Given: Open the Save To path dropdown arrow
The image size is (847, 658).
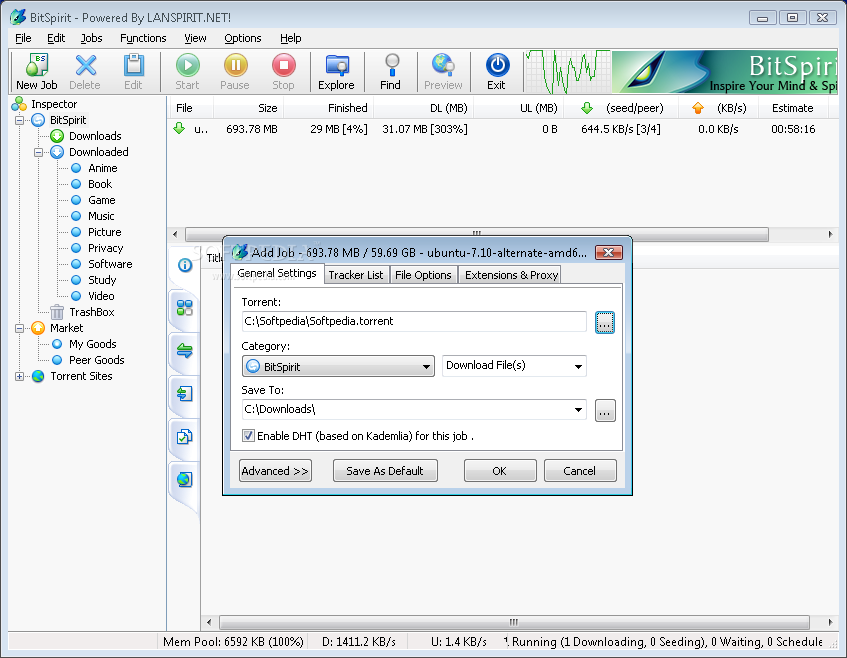Looking at the screenshot, I should coord(578,409).
